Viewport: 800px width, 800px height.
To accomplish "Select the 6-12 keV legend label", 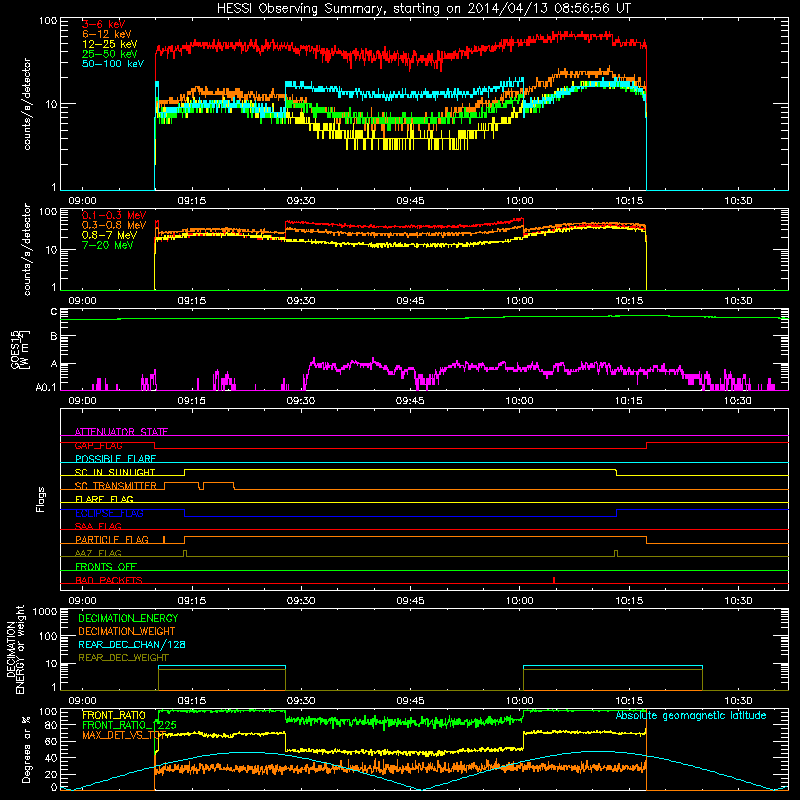I will tap(107, 34).
